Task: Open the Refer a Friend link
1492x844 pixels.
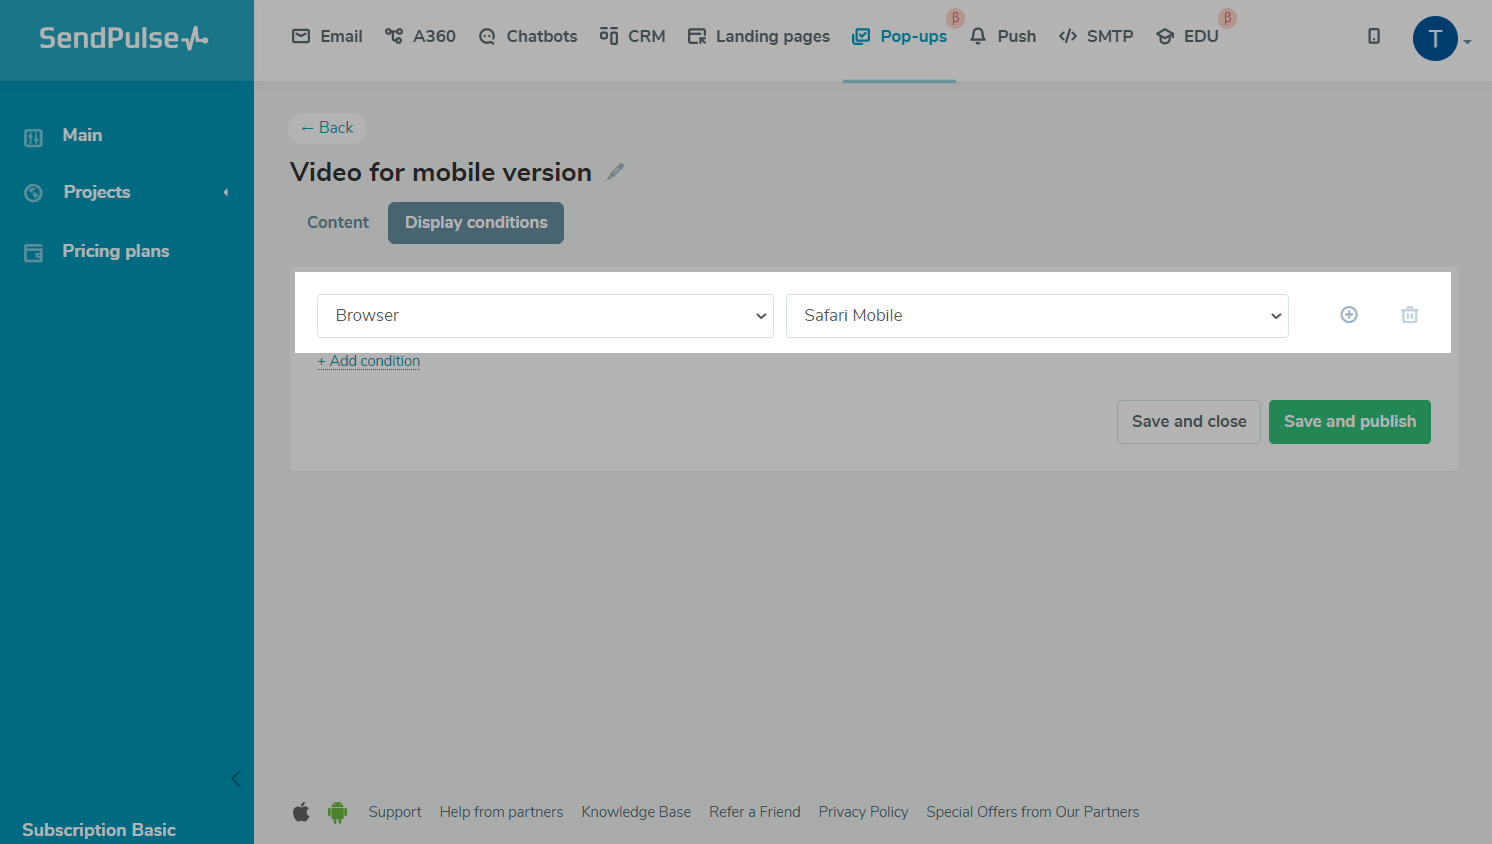Action: [755, 812]
